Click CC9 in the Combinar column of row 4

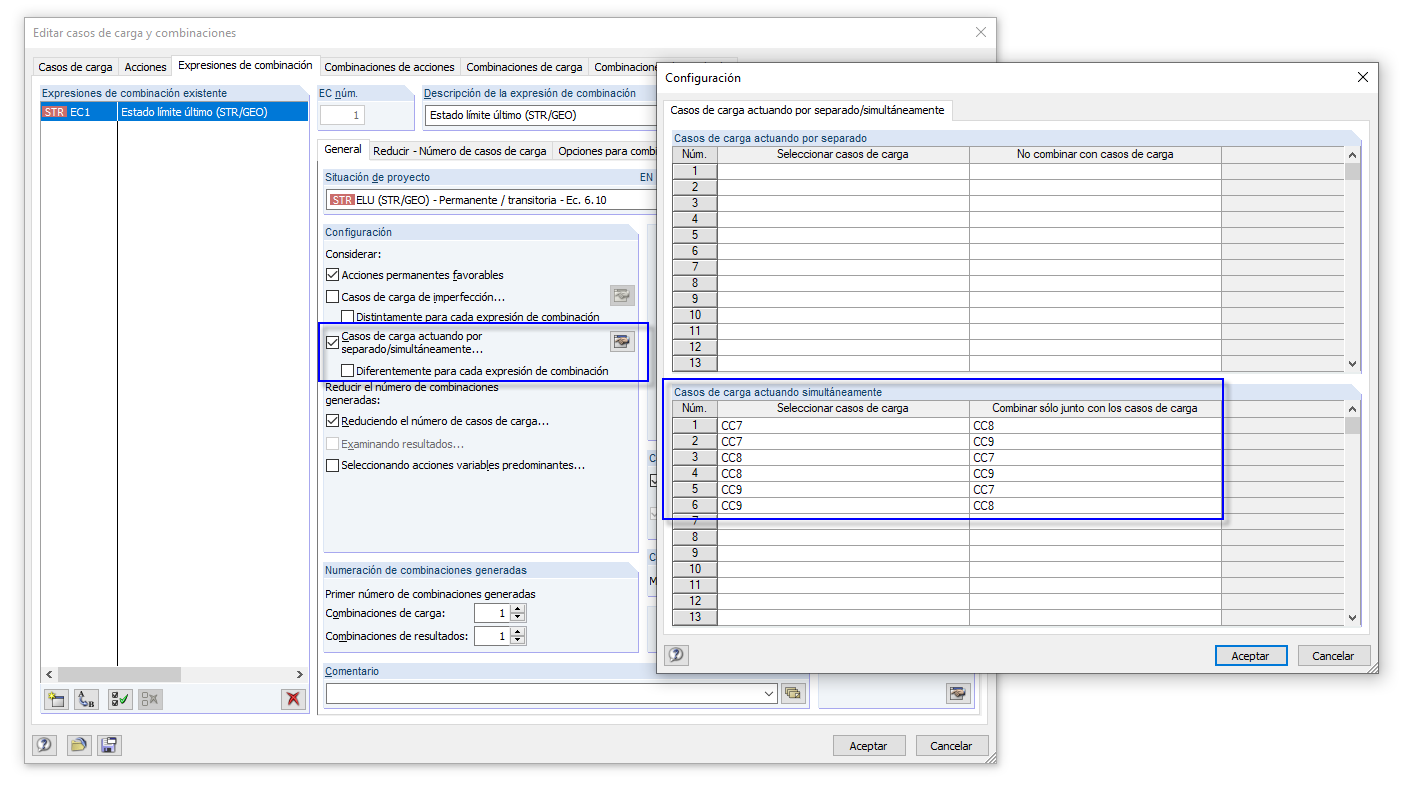1095,474
